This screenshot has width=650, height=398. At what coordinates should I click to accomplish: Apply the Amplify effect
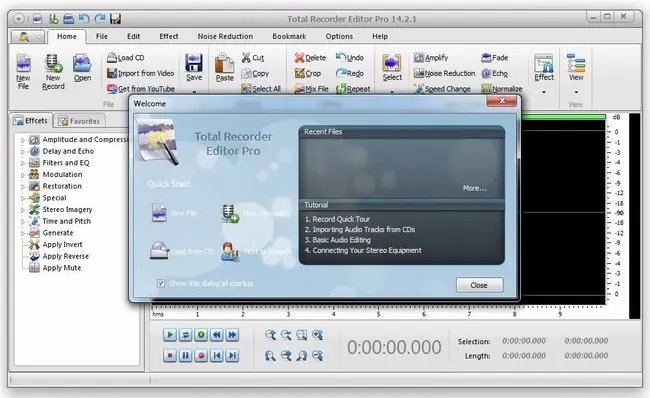(431, 58)
